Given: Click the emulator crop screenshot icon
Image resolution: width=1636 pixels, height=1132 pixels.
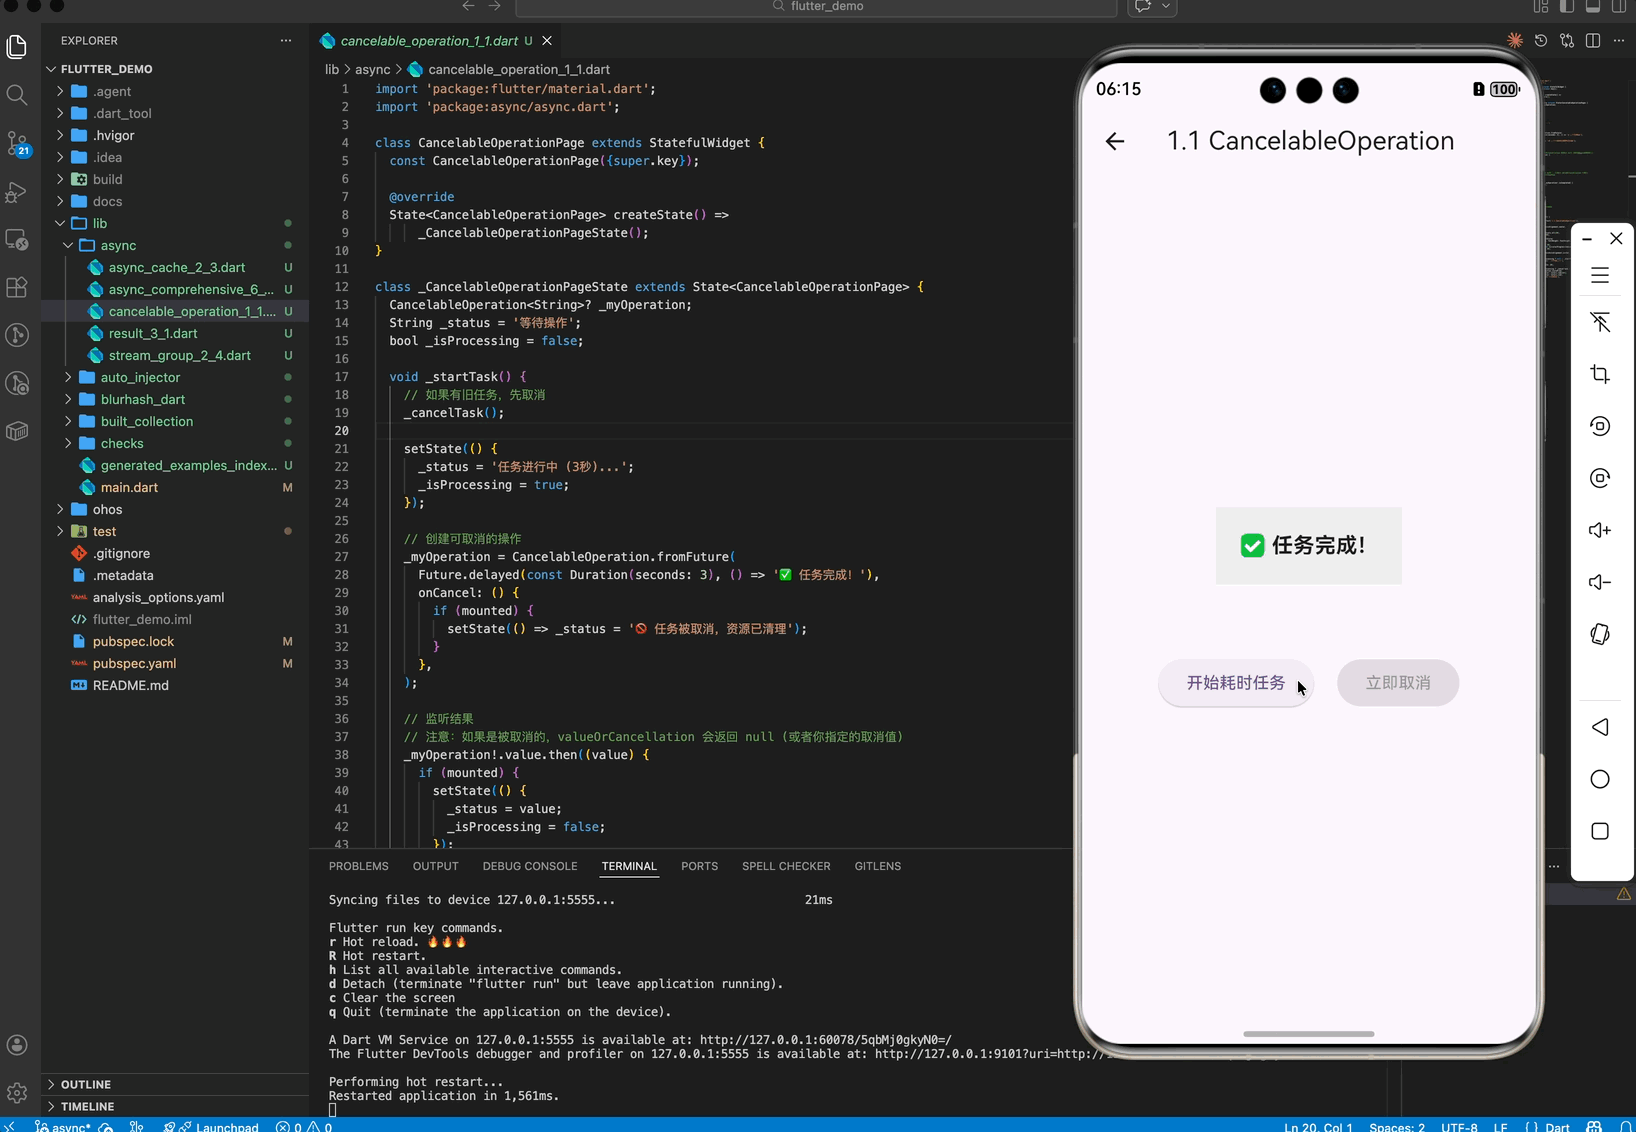Looking at the screenshot, I should (x=1600, y=374).
